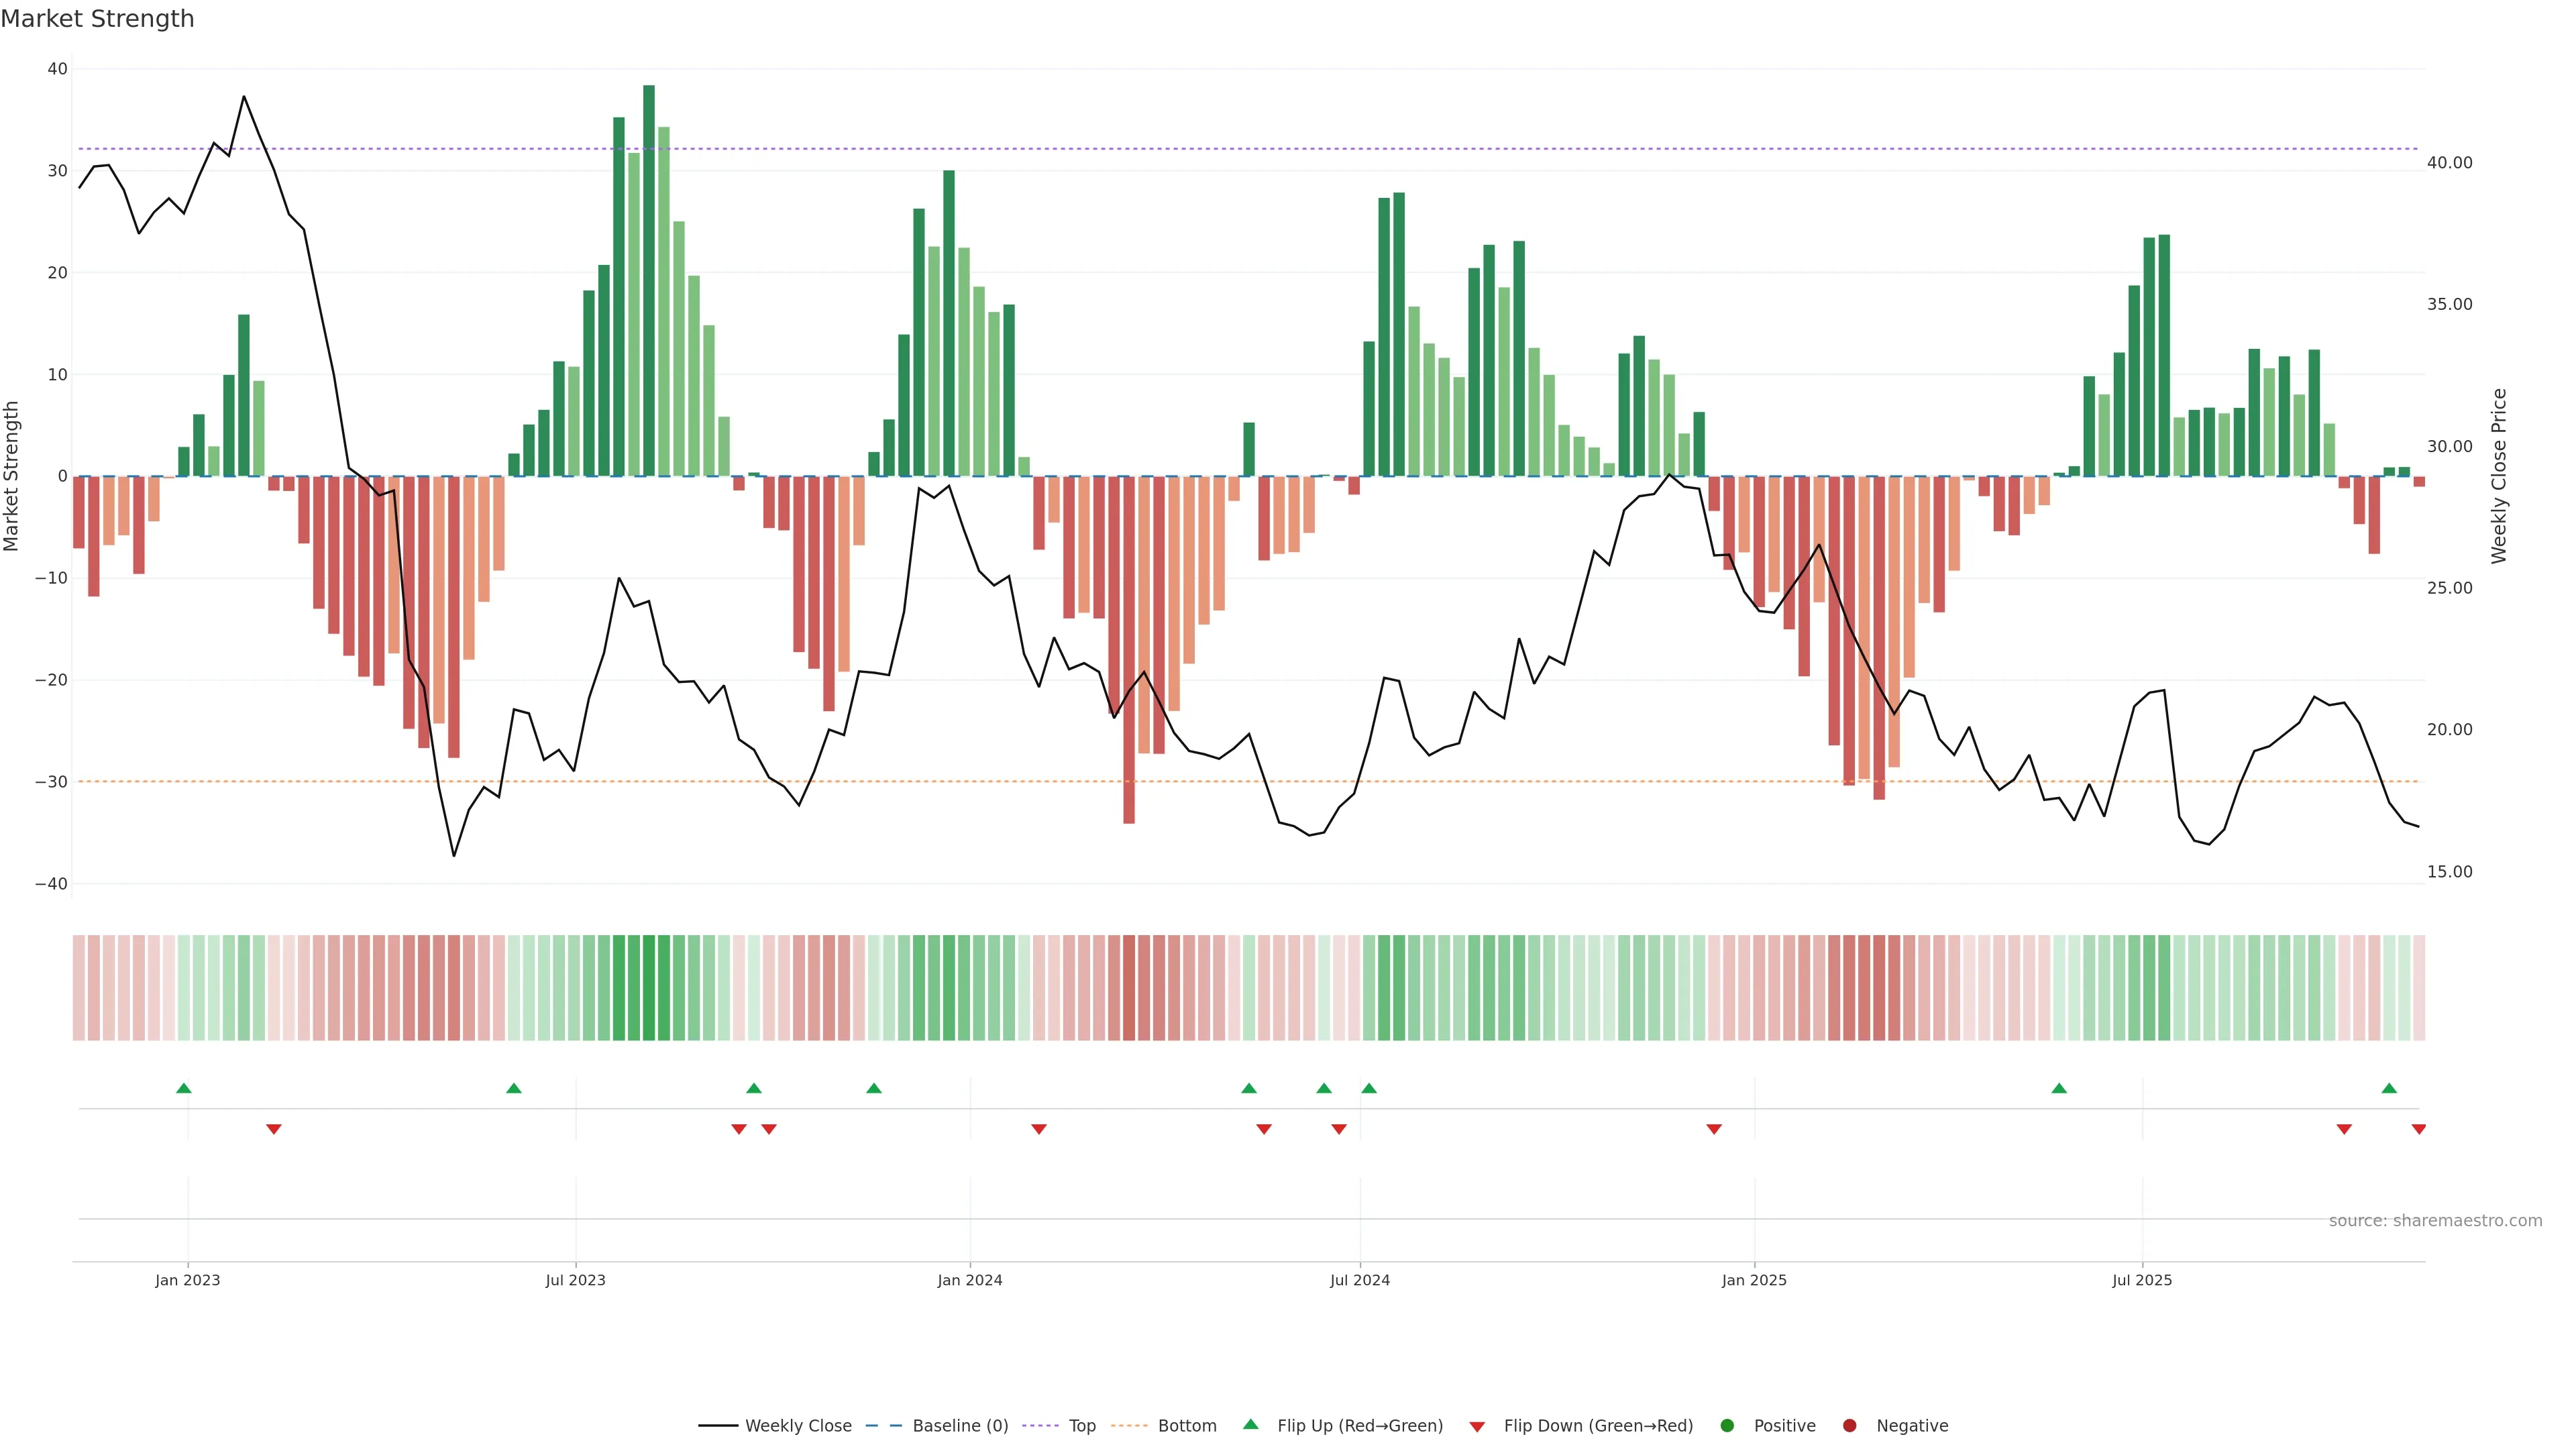Click first green flip-up marker near Jan 2023
The width and height of the screenshot is (2576, 1449).
pyautogui.click(x=184, y=1088)
